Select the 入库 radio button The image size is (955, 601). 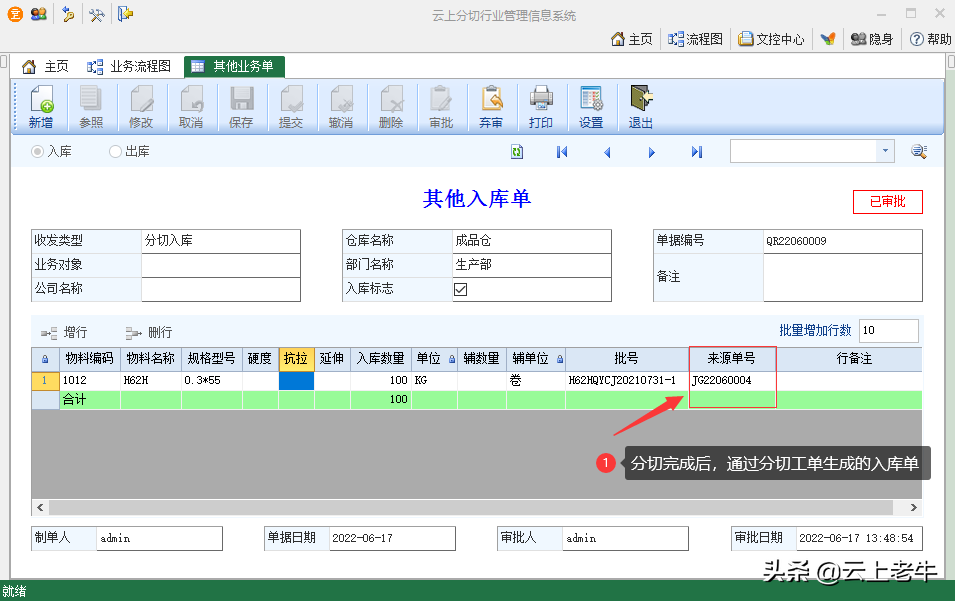pos(38,152)
